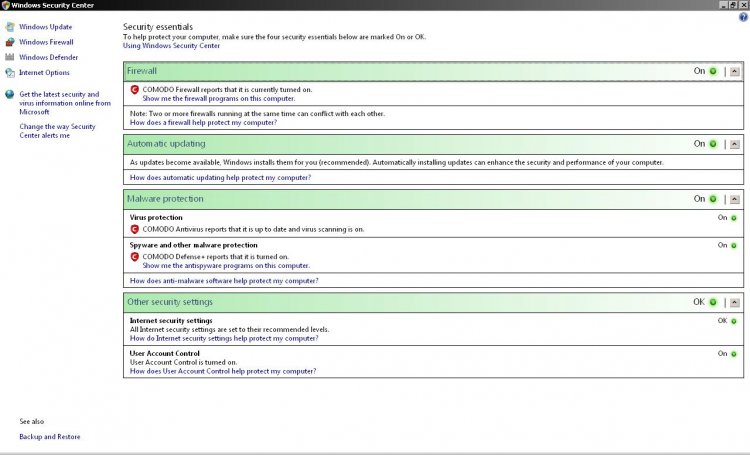Click the Automatic updating section header title
Image resolution: width=750 pixels, height=455 pixels.
pos(166,144)
